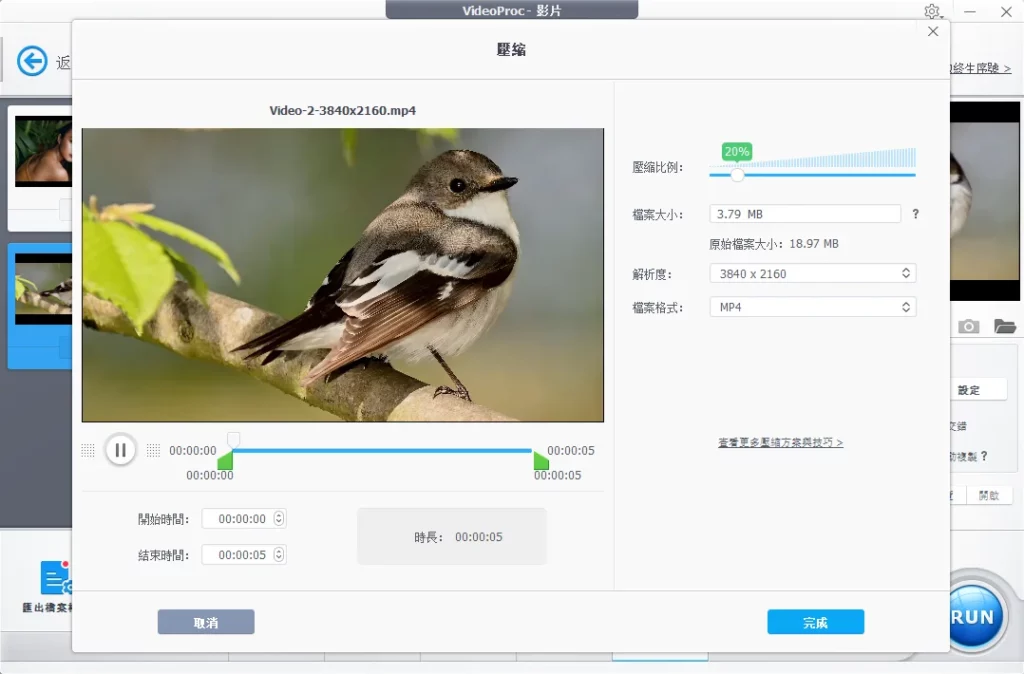
Task: Click the frame-step dots right of pause
Action: 153,450
